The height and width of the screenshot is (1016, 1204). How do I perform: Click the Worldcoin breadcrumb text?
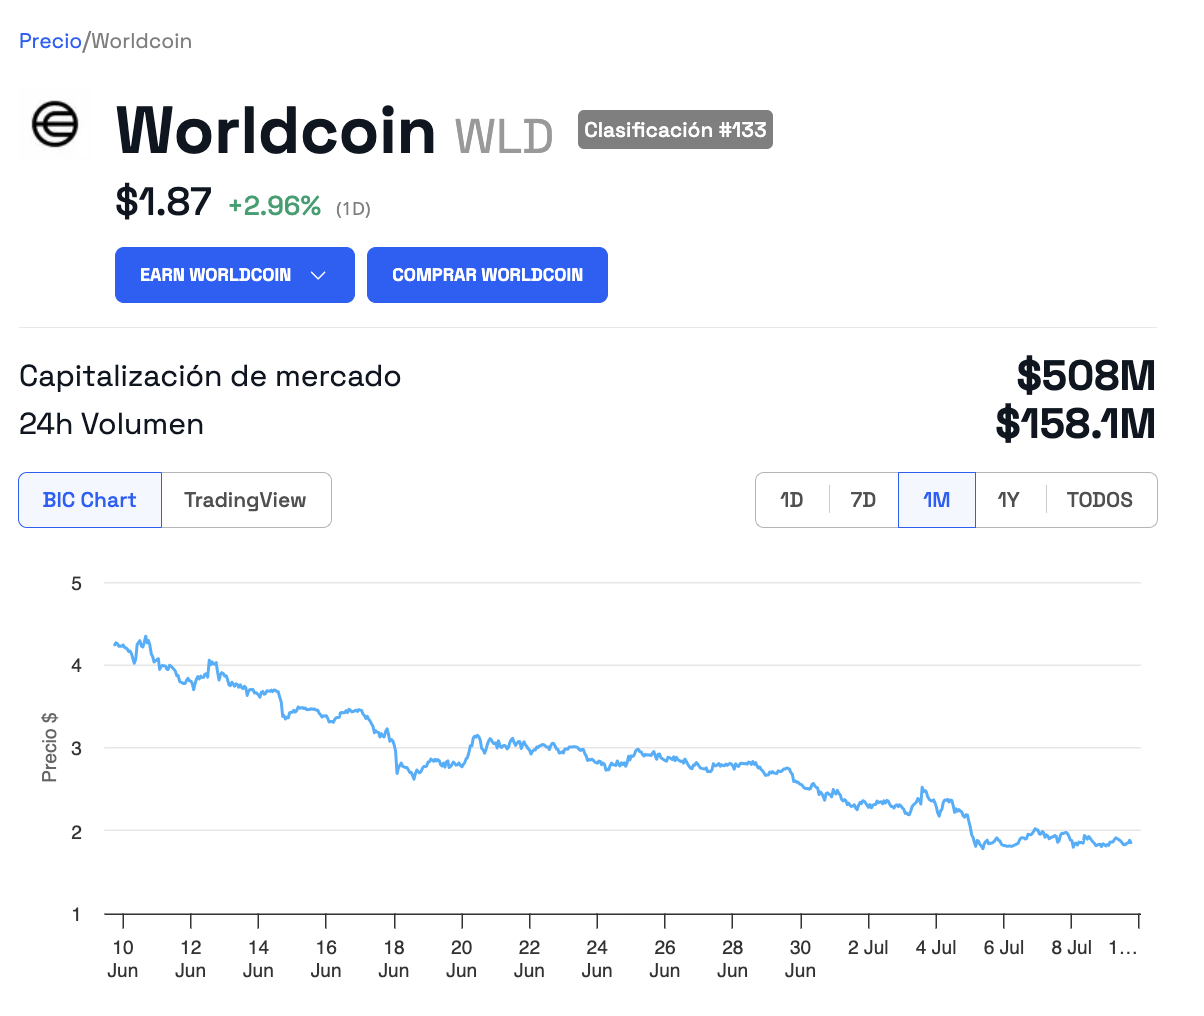[141, 41]
